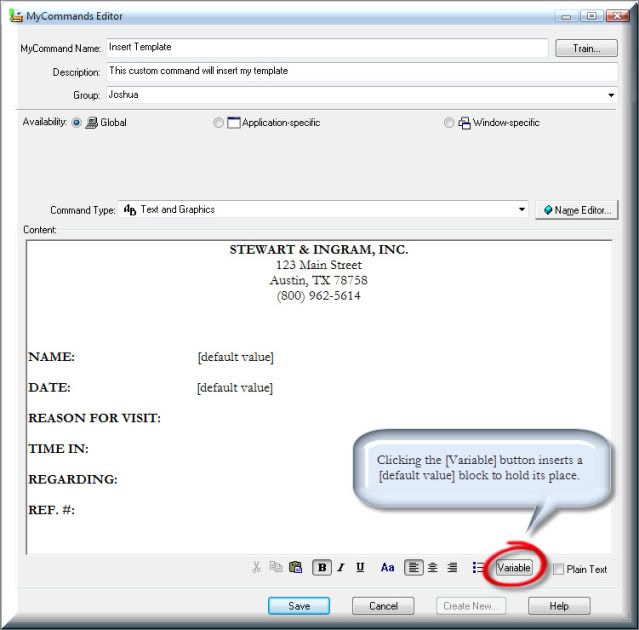Insert a Variable placeholder
The image size is (639, 630).
coord(514,567)
